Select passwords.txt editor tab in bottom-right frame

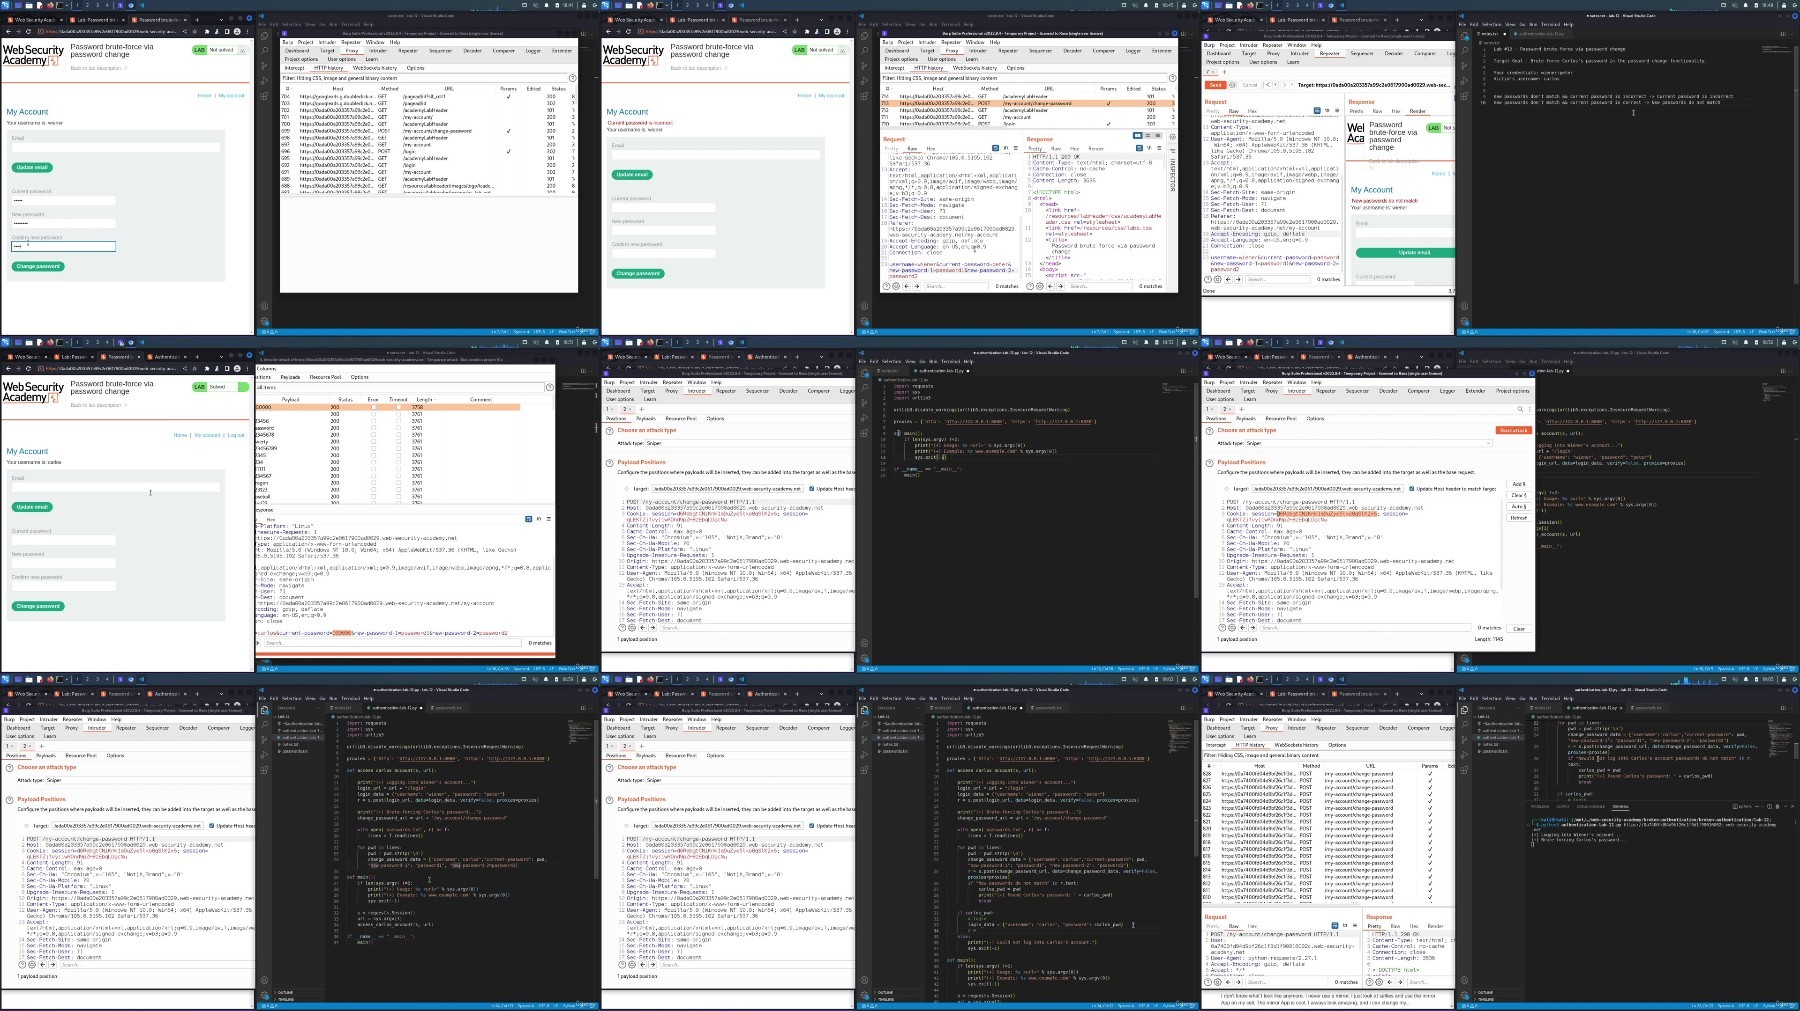point(1647,708)
